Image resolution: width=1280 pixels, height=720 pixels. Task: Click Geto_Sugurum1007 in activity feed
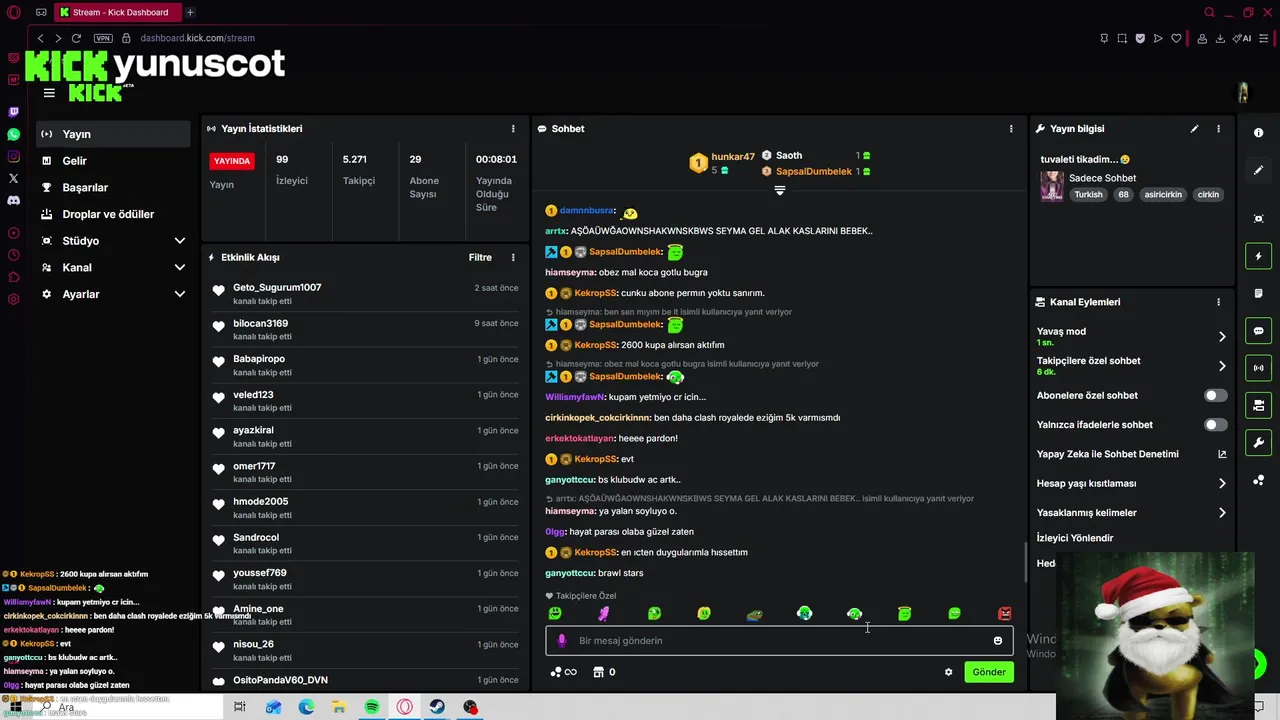click(x=277, y=288)
